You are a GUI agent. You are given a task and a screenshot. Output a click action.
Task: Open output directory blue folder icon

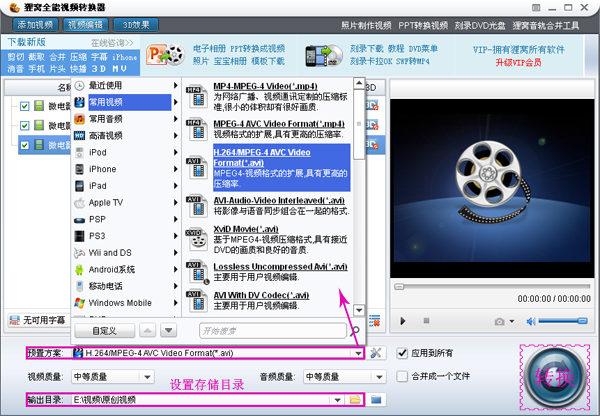point(376,400)
